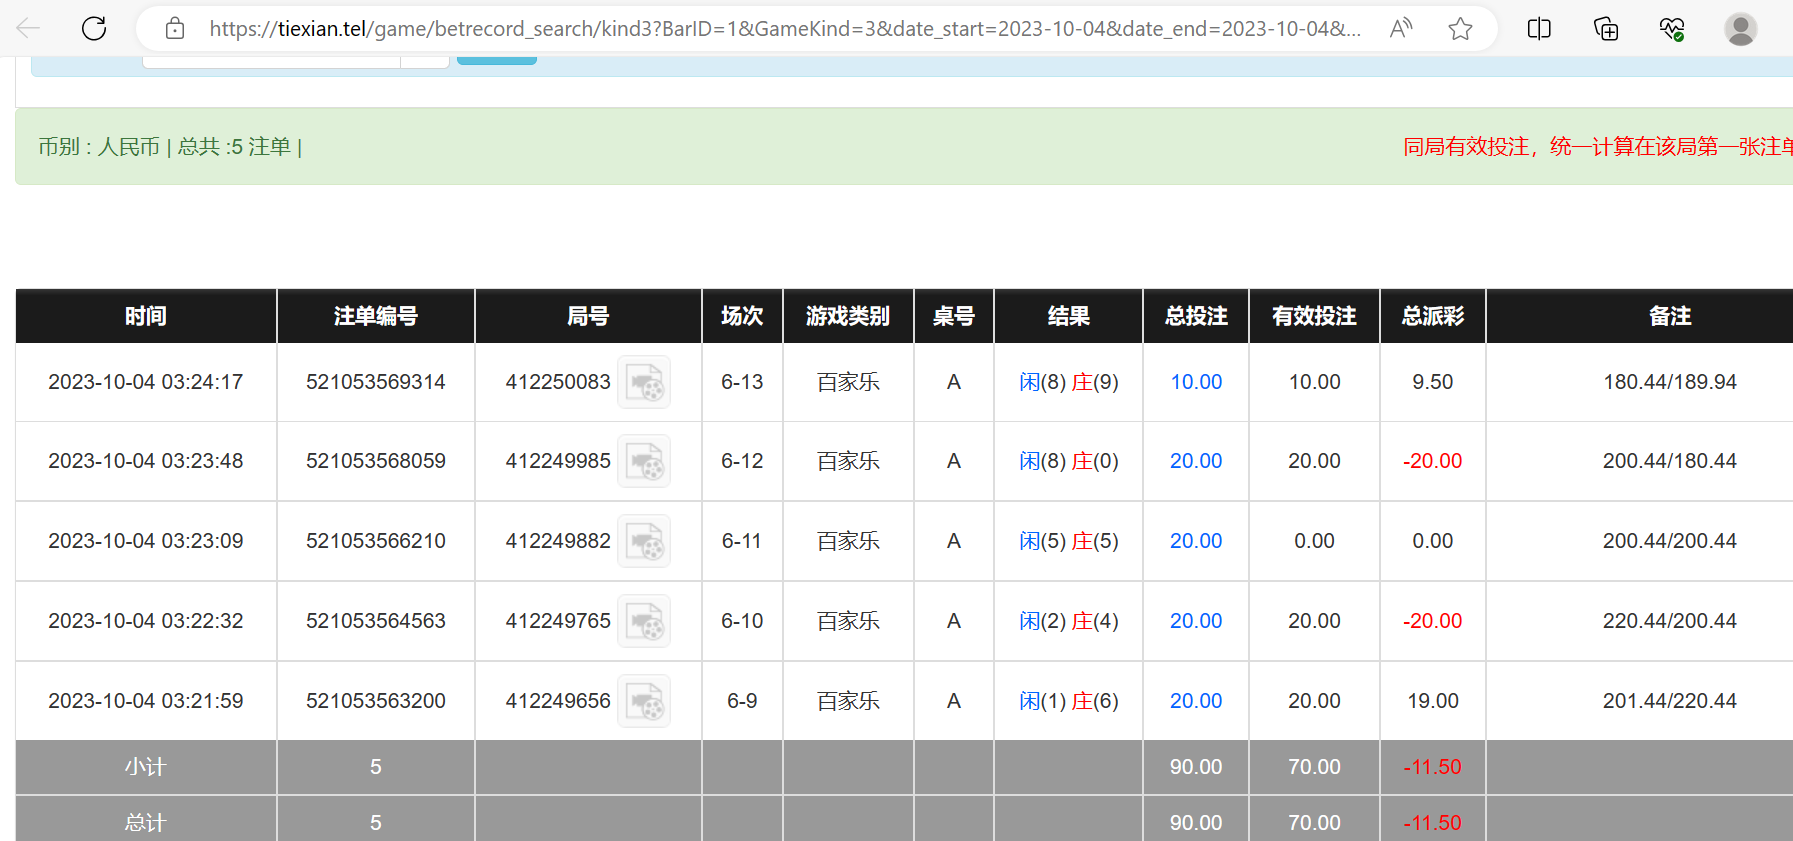This screenshot has width=1793, height=841.
Task: Play video replay for round 412249985
Action: [644, 461]
